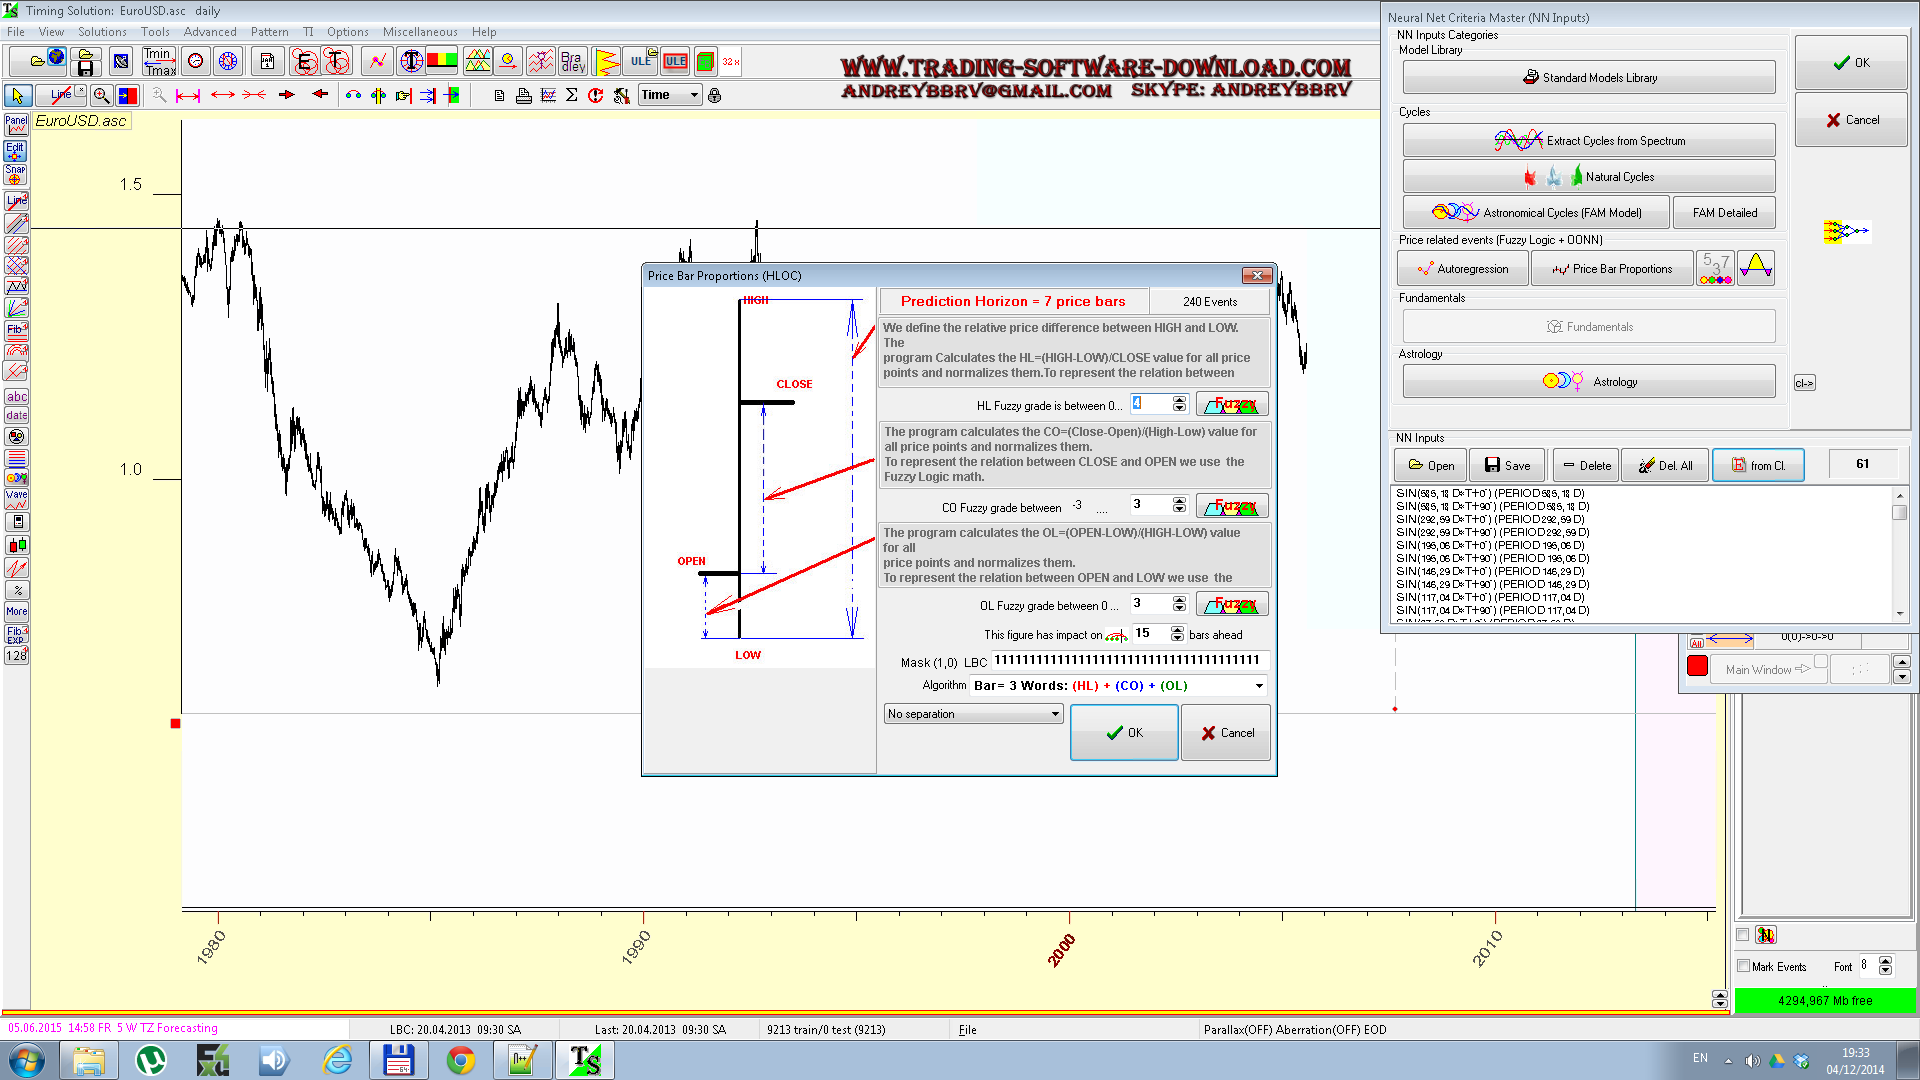This screenshot has width=1920, height=1080.
Task: Click the print icon in toolbar
Action: point(523,96)
